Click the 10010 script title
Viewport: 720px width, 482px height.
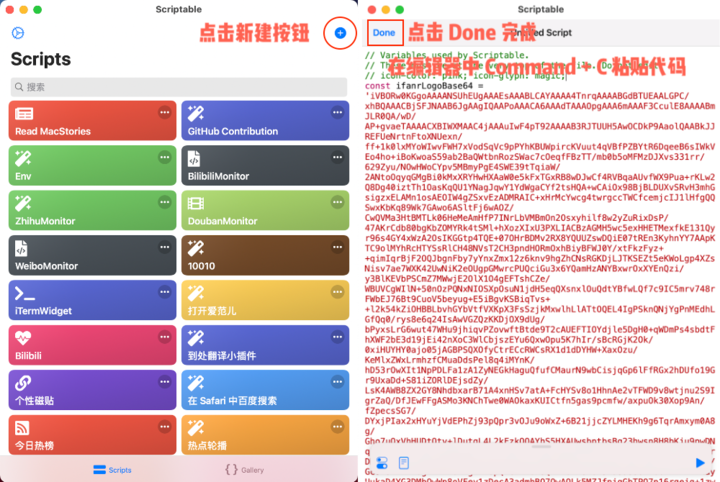[x=201, y=266]
